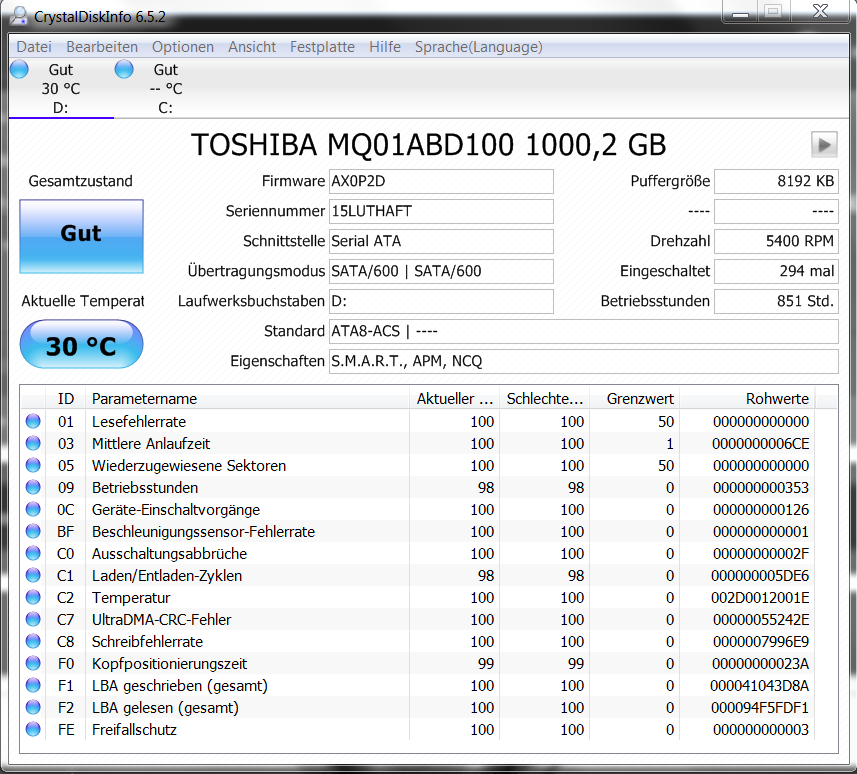Click the CrystalDiskInfo app icon in title bar
Image resolution: width=857 pixels, height=774 pixels.
tap(17, 15)
